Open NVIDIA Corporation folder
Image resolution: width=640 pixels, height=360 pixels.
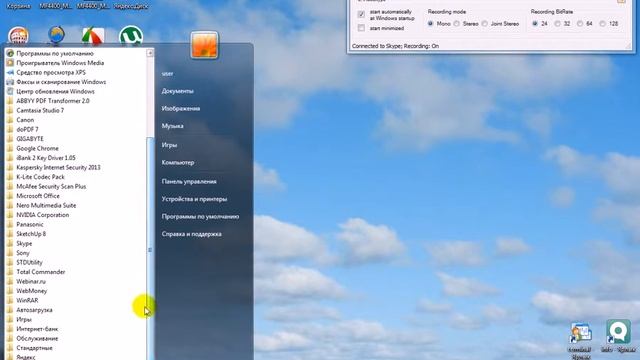(38, 215)
